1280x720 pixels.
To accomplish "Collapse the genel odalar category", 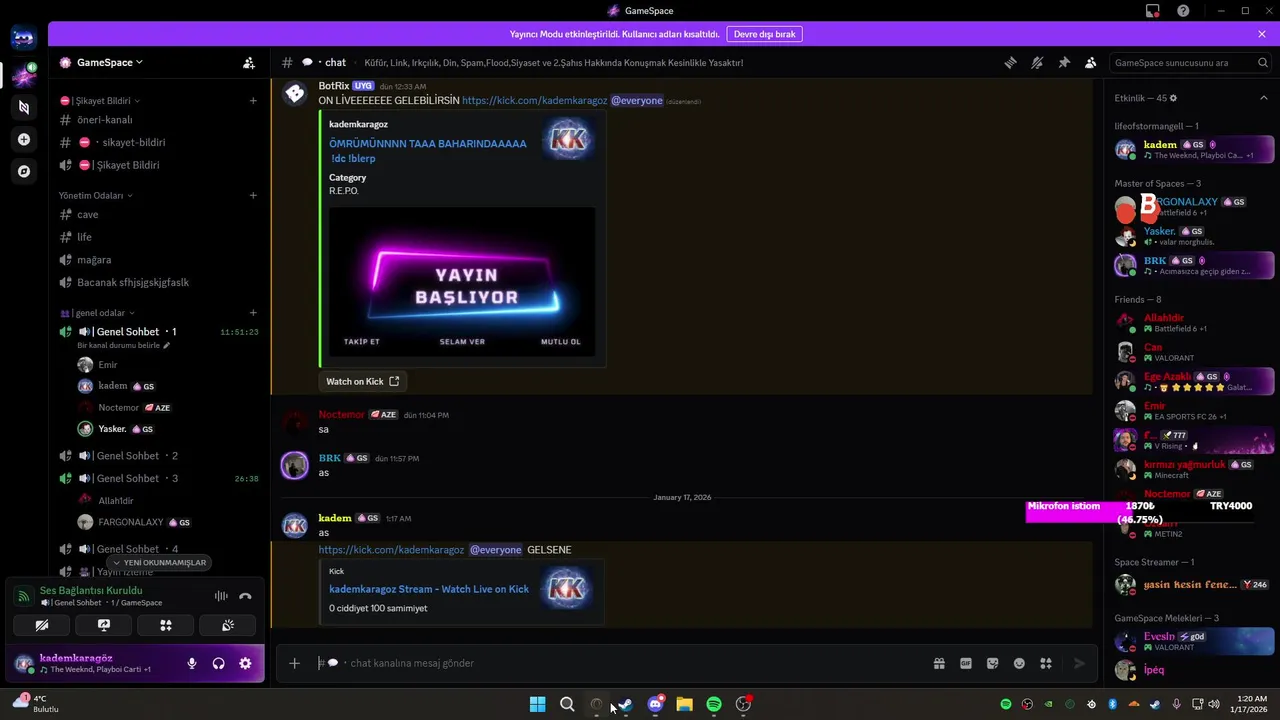I will click(97, 313).
